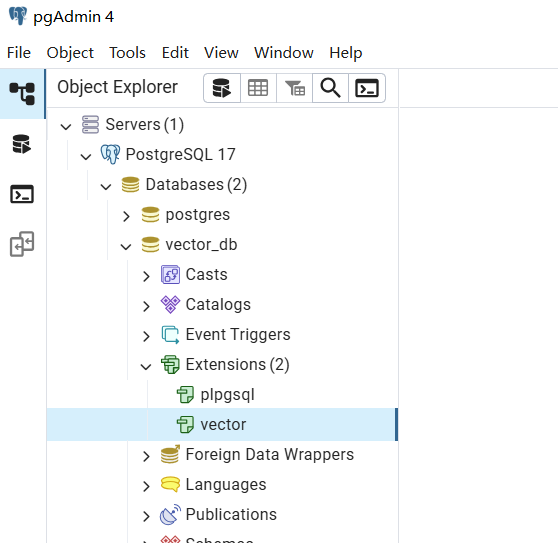558x543 pixels.
Task: Open the Object menu
Action: [70, 53]
